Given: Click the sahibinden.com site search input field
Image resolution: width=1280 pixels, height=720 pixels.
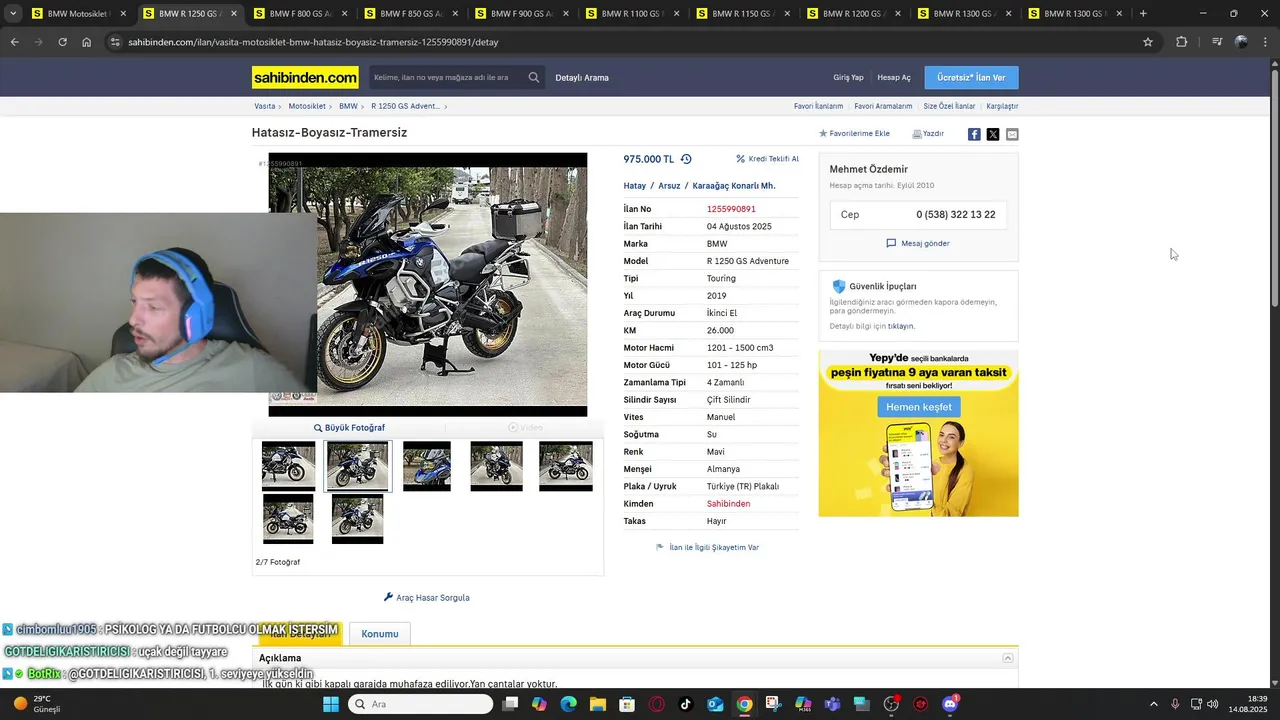Looking at the screenshot, I should (447, 77).
